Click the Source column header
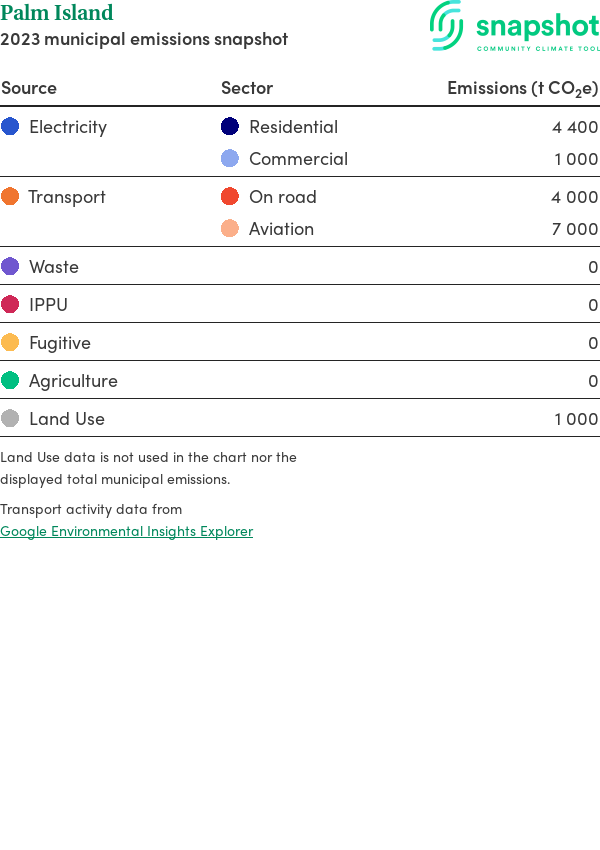The image size is (600, 850). point(29,88)
